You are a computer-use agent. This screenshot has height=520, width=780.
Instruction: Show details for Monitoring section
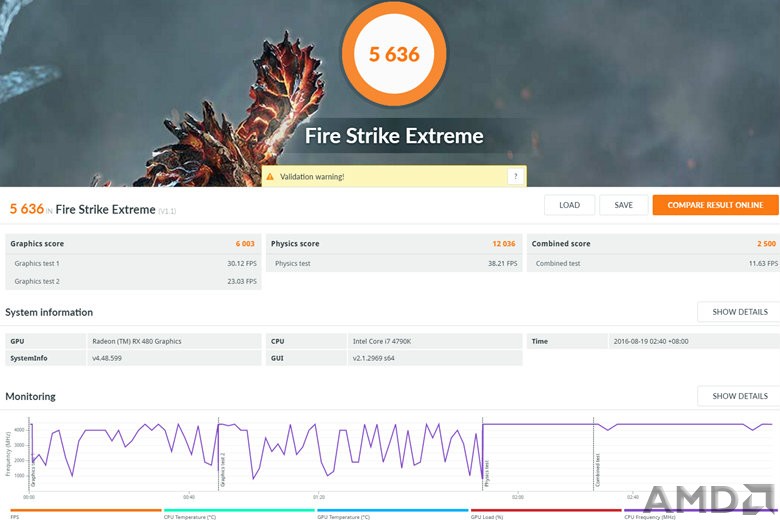point(740,396)
